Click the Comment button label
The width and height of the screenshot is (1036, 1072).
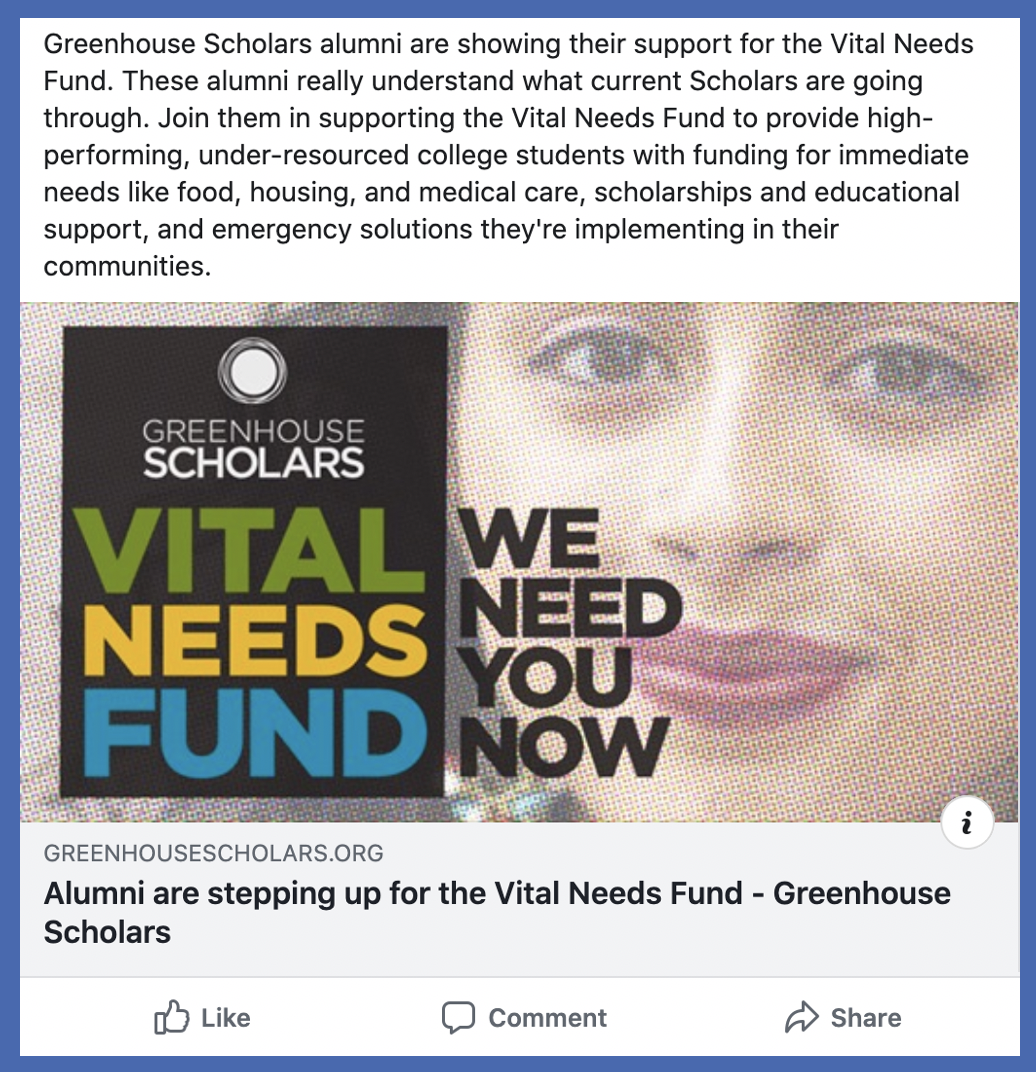[547, 1018]
